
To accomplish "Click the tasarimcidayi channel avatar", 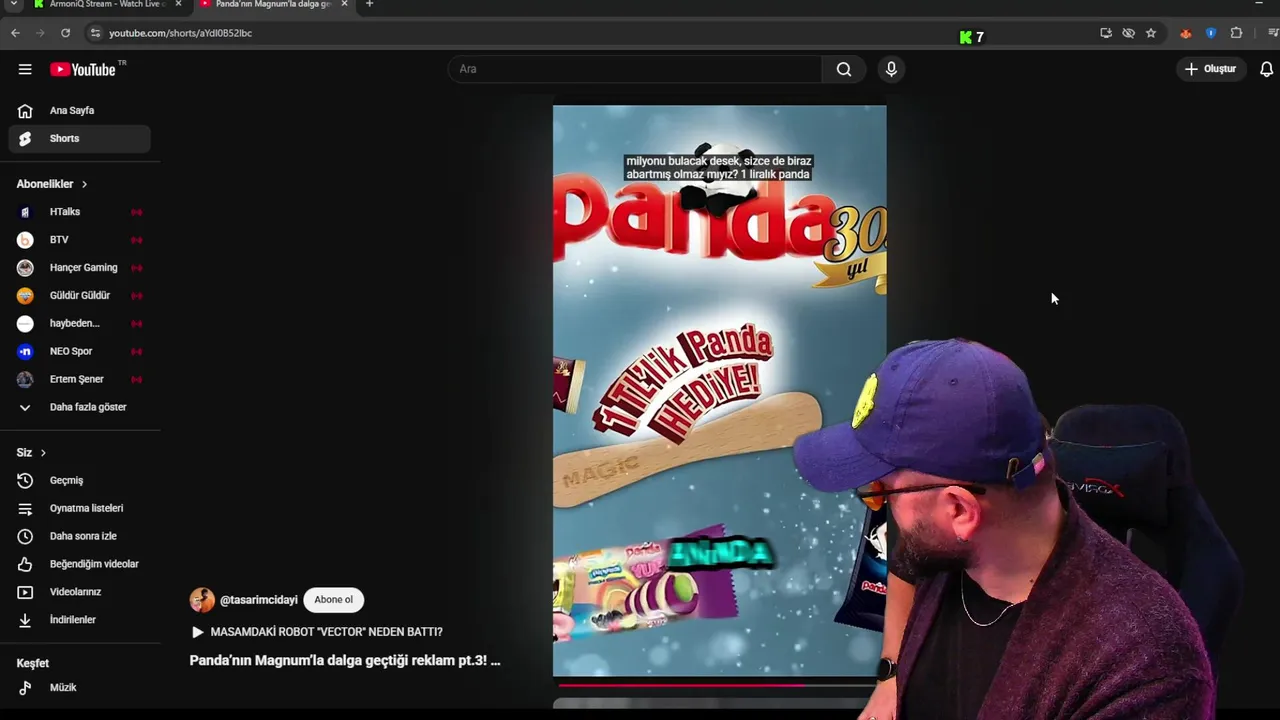I will 202,600.
